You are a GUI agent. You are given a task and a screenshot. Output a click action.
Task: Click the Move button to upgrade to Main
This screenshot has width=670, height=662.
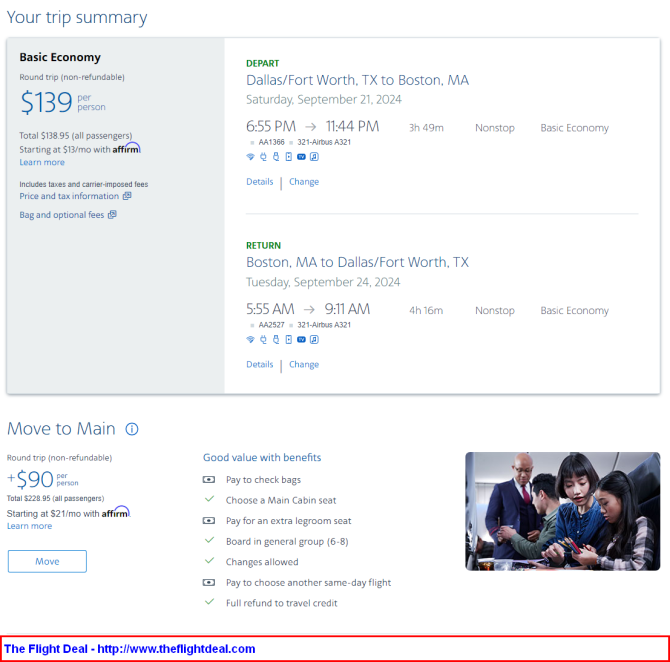(47, 561)
